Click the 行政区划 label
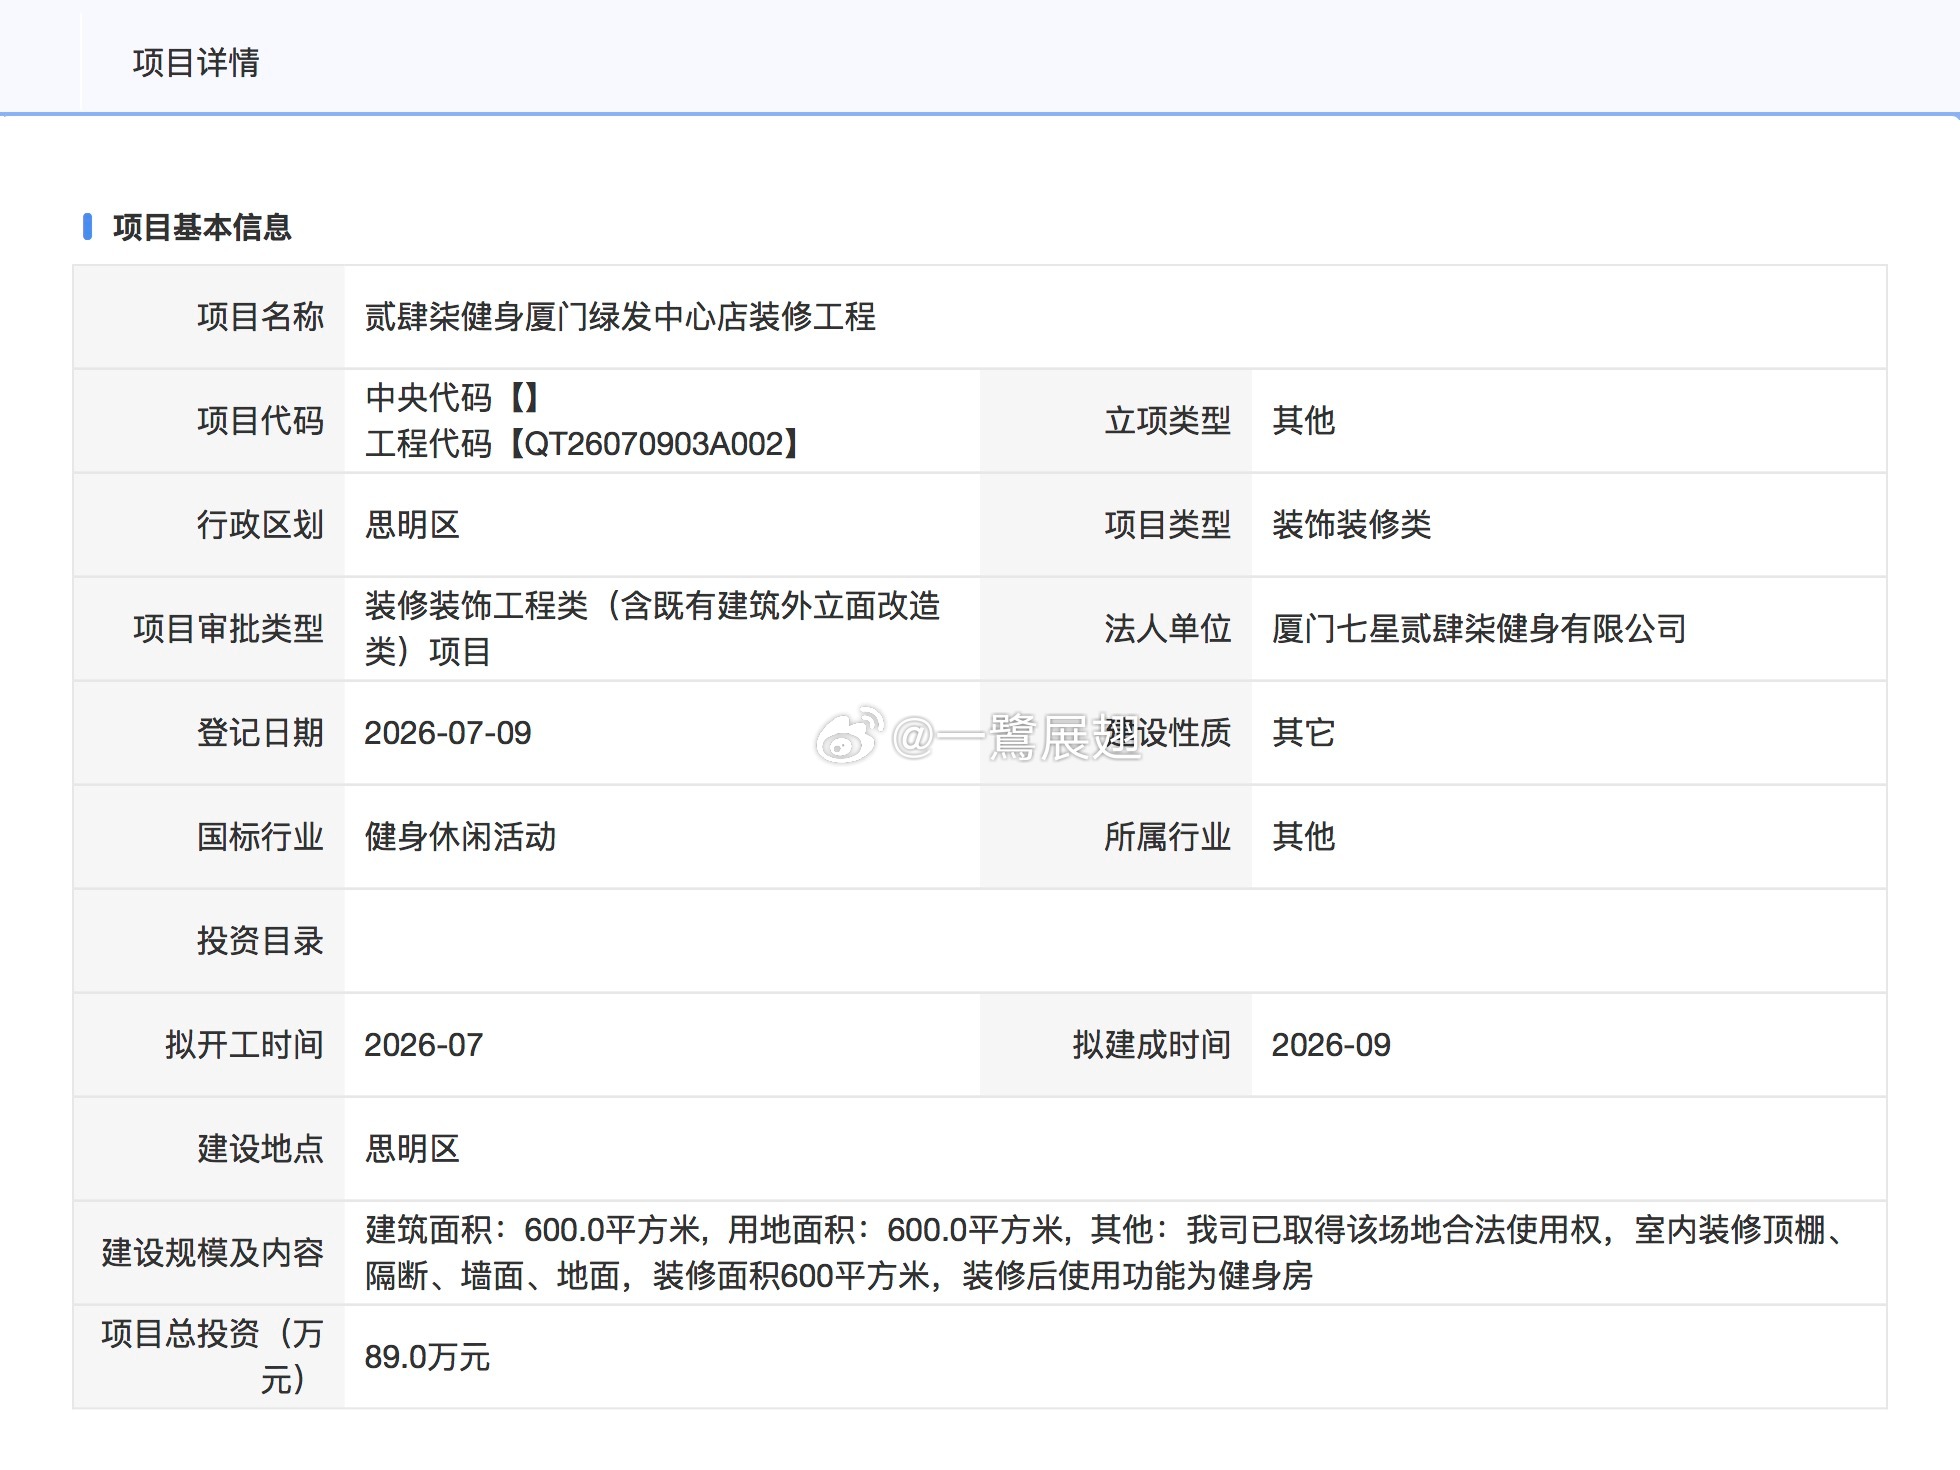Image resolution: width=1960 pixels, height=1470 pixels. click(x=260, y=525)
